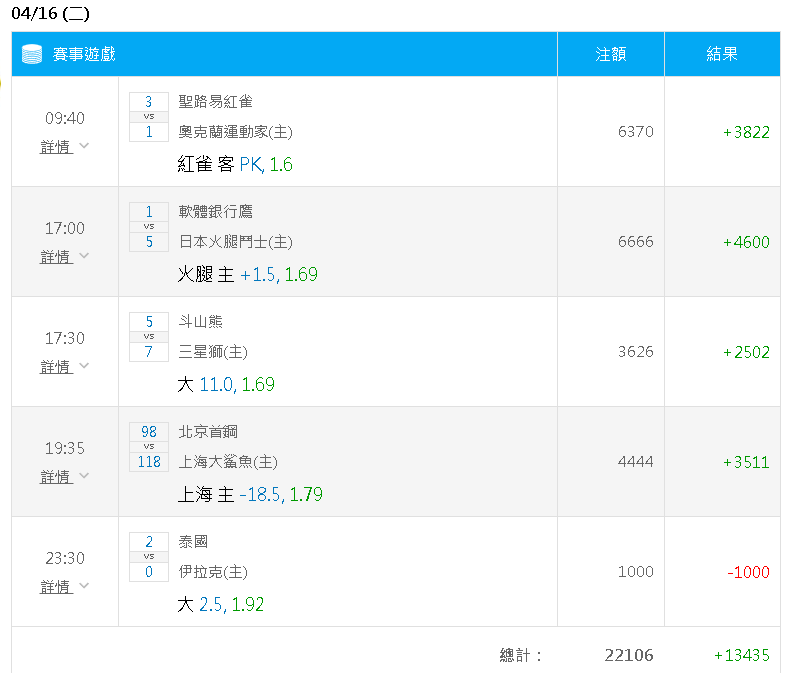793x673 pixels.
Task: Click the 98 vs 118 score box
Action: pyautogui.click(x=149, y=447)
